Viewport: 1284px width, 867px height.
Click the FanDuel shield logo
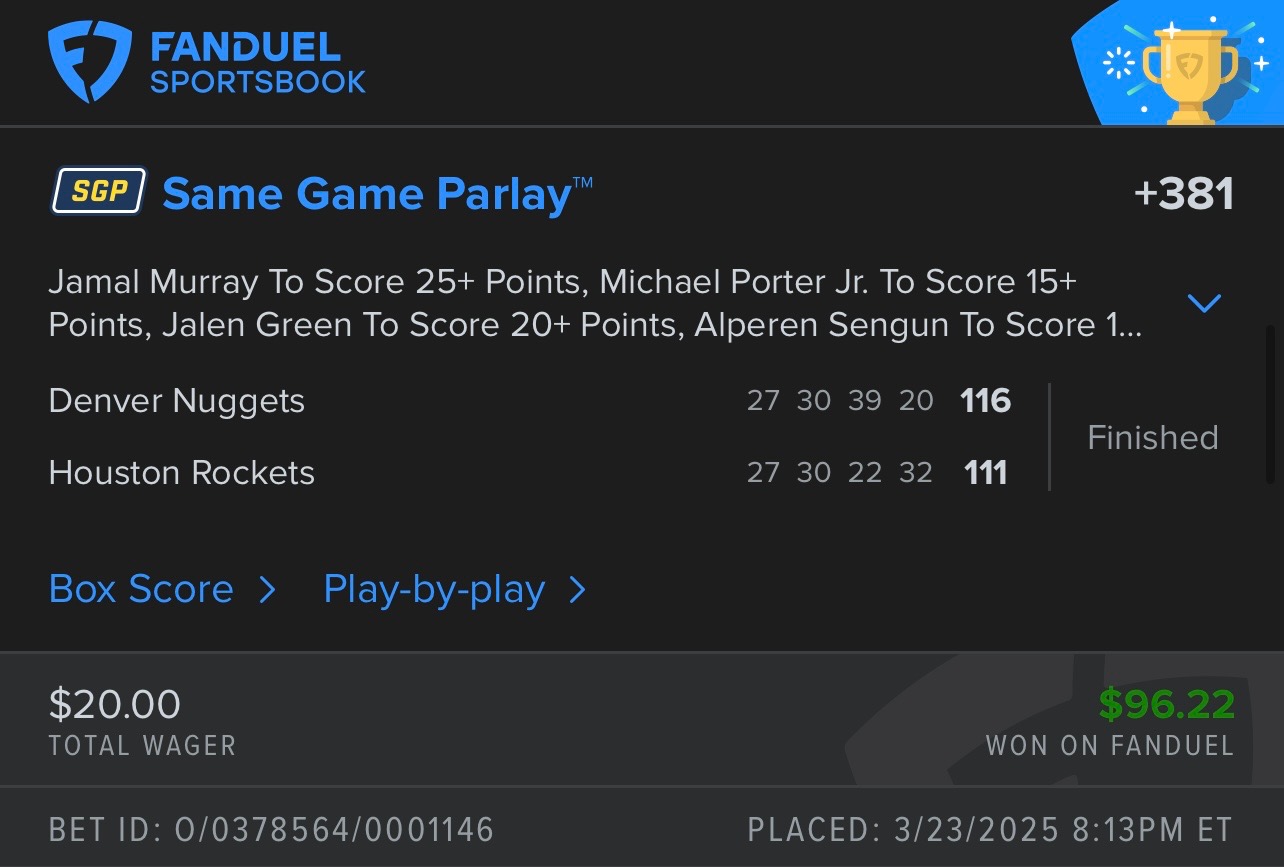(90, 63)
